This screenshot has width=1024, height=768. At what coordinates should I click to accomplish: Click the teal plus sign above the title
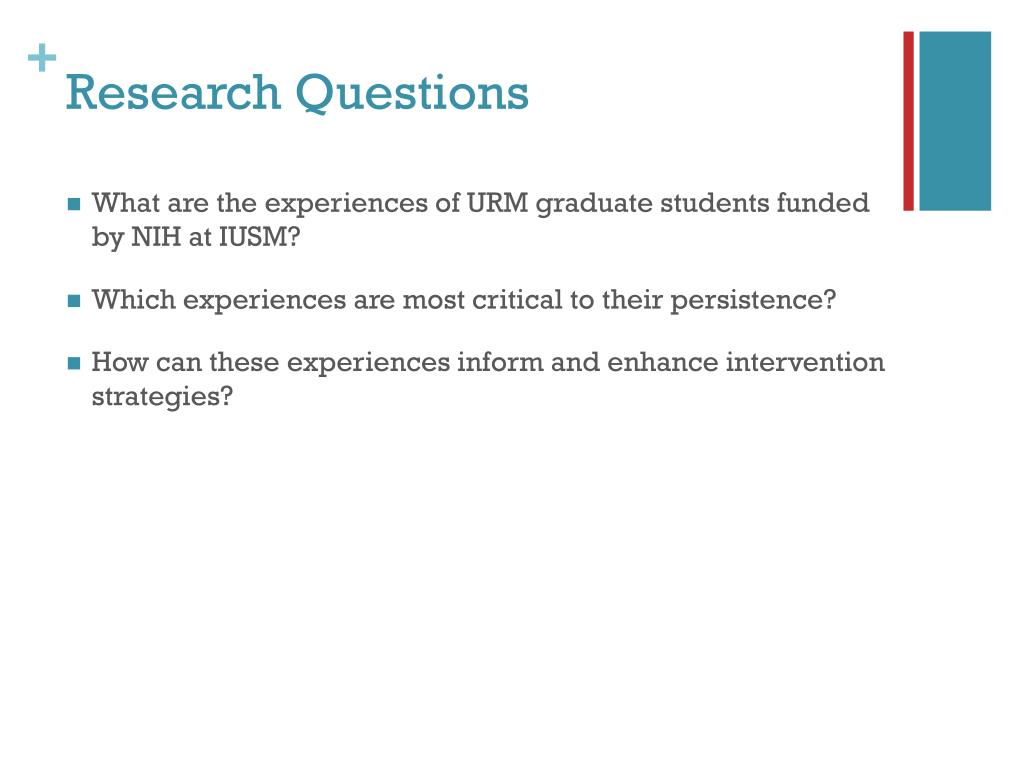pyautogui.click(x=42, y=57)
